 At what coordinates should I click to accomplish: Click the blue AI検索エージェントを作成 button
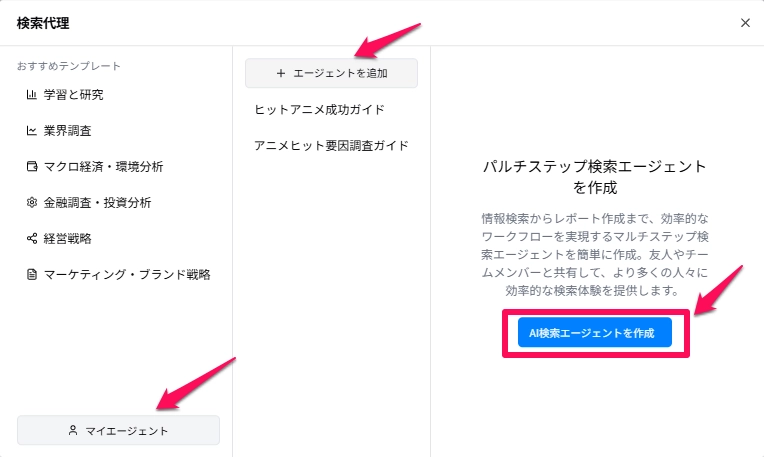point(595,333)
